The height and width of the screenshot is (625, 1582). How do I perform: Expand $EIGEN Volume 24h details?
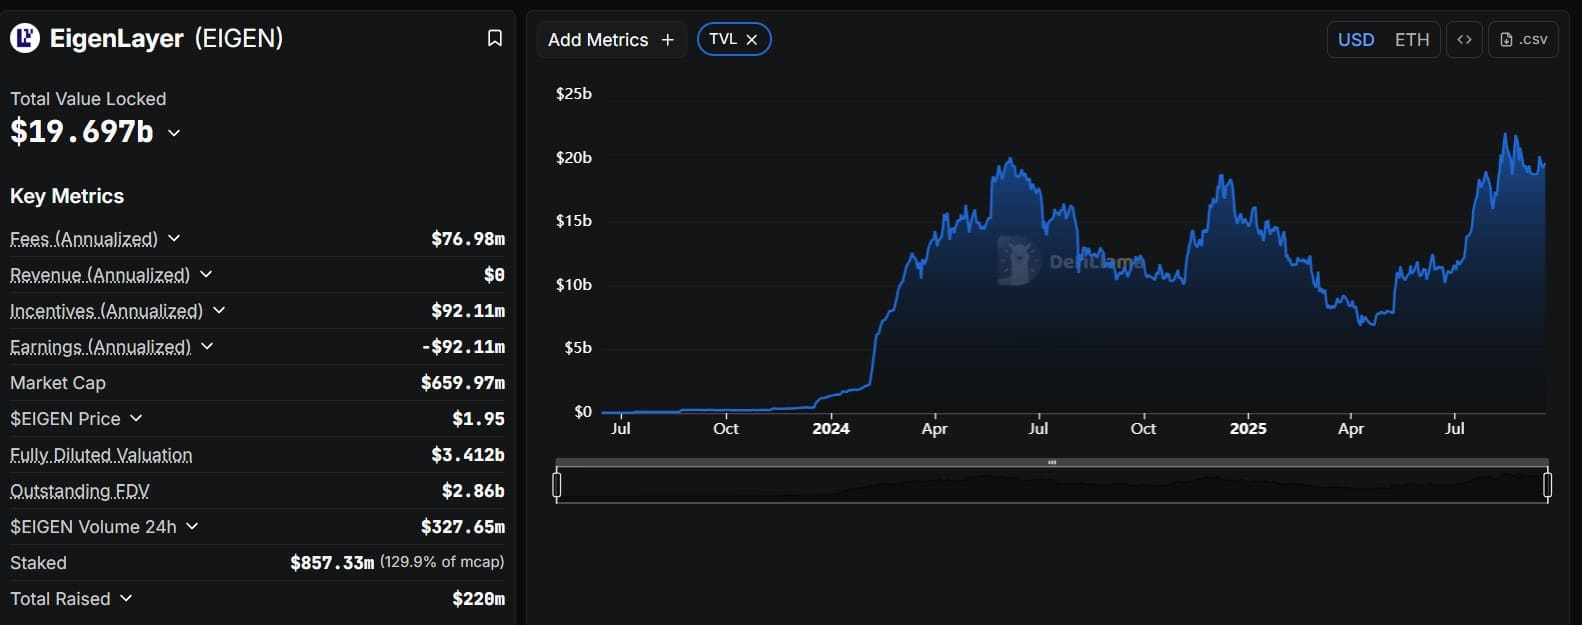tap(192, 526)
